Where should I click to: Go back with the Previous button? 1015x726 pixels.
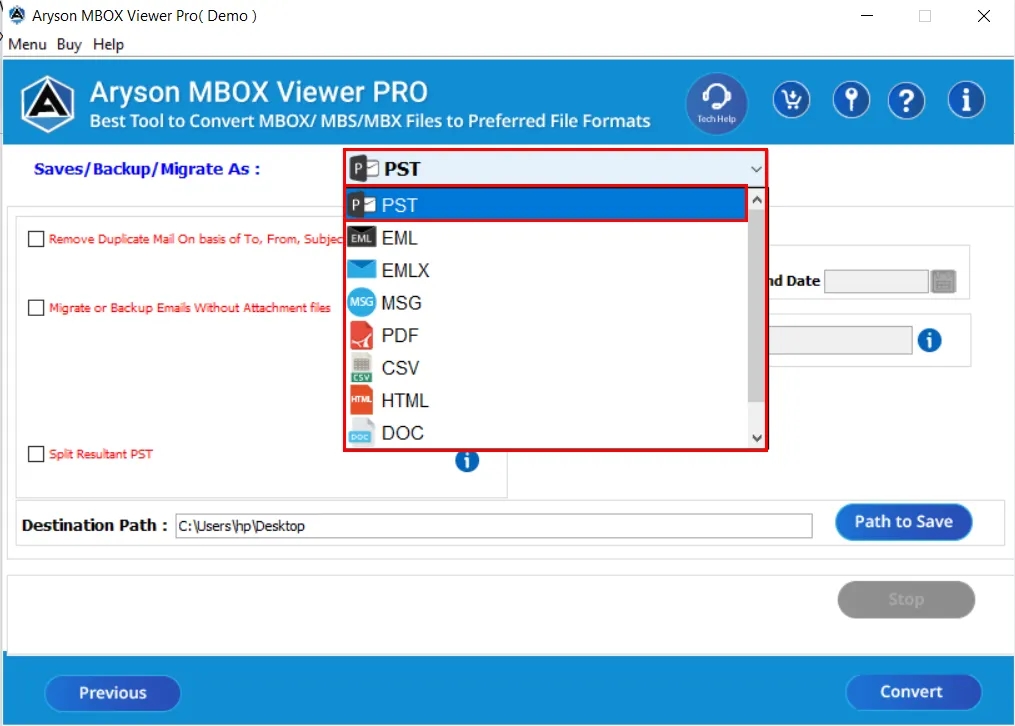pyautogui.click(x=113, y=693)
